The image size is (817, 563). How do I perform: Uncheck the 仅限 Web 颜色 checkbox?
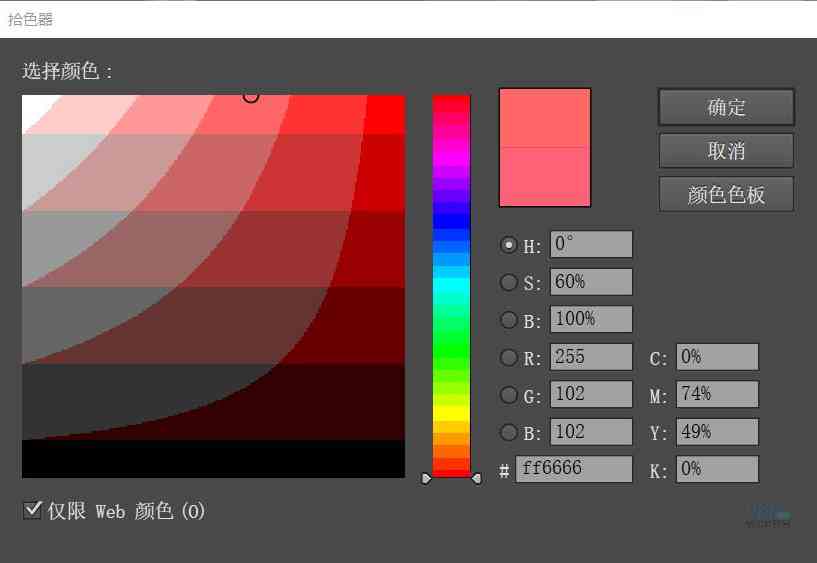(x=32, y=510)
